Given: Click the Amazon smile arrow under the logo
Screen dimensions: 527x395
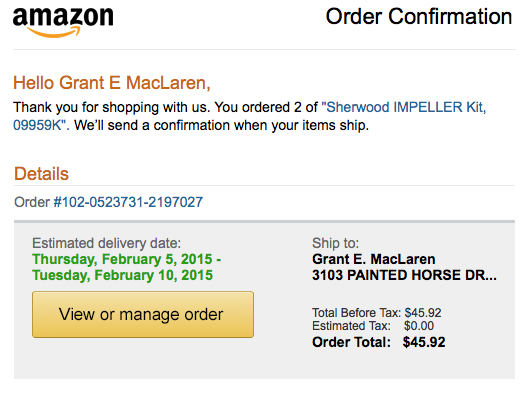Looking at the screenshot, I should pyautogui.click(x=54, y=32).
